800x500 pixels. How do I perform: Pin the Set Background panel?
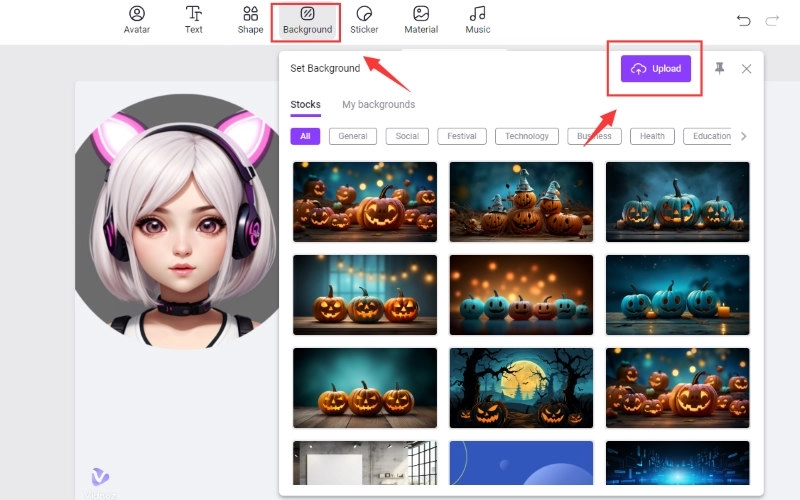pos(719,69)
